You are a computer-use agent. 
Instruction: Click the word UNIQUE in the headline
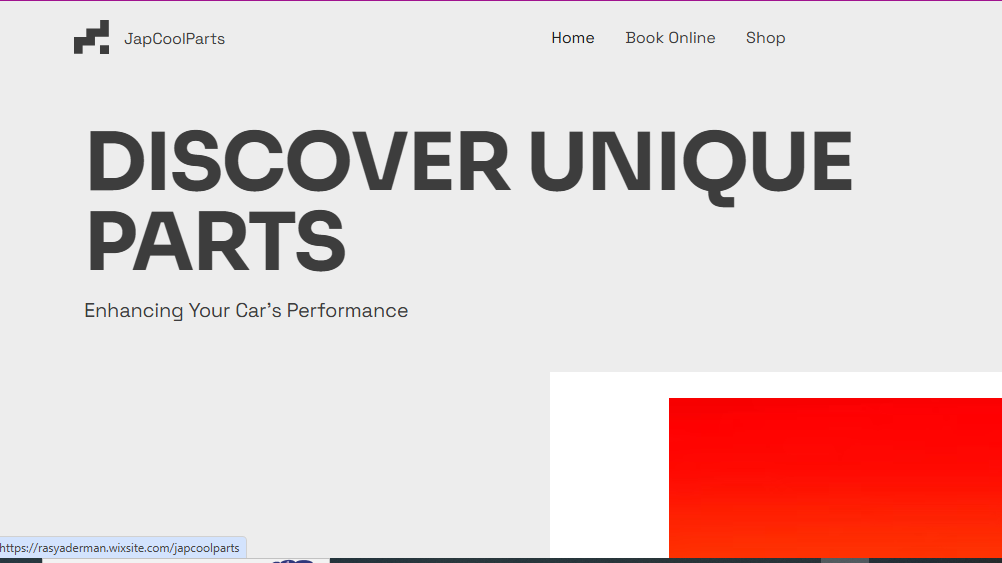pos(690,163)
